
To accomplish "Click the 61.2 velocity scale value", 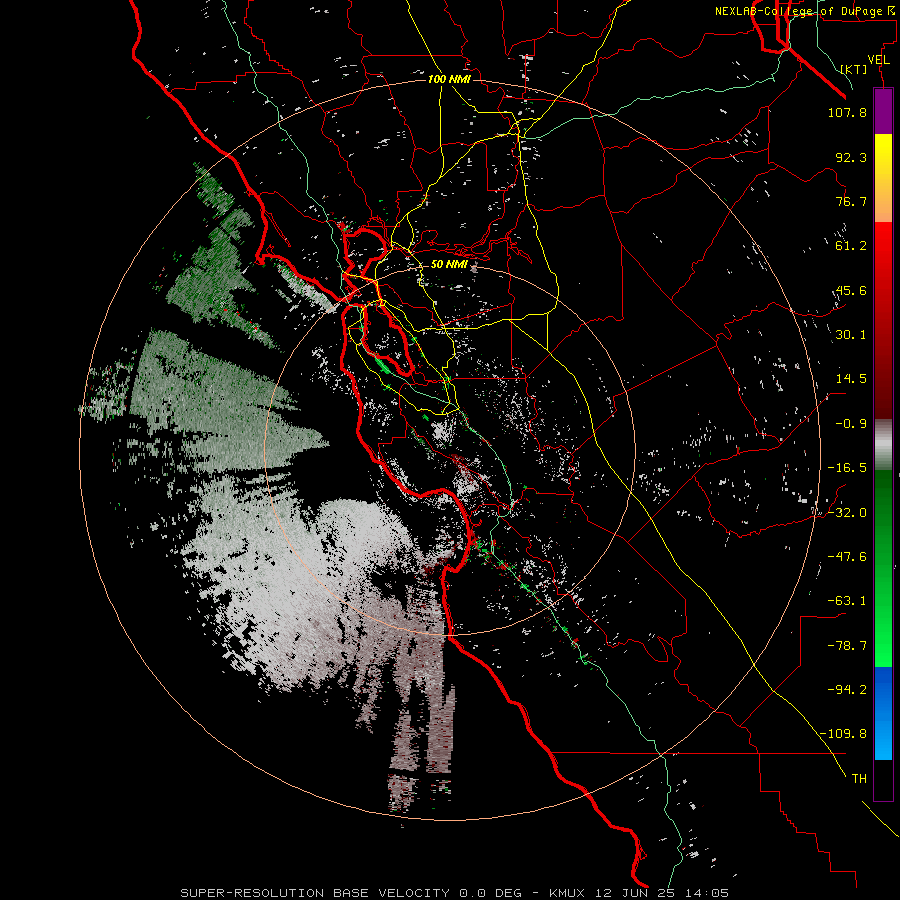I will tap(851, 246).
